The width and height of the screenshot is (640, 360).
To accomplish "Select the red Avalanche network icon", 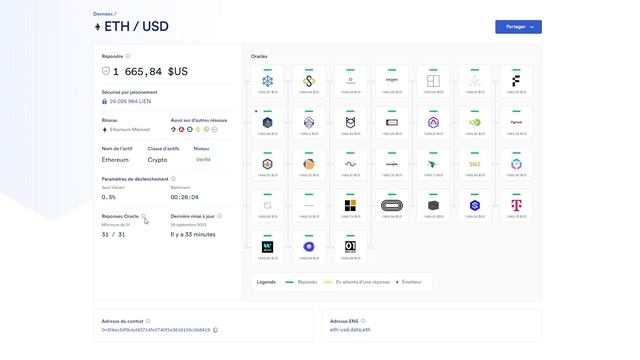I will tap(182, 129).
